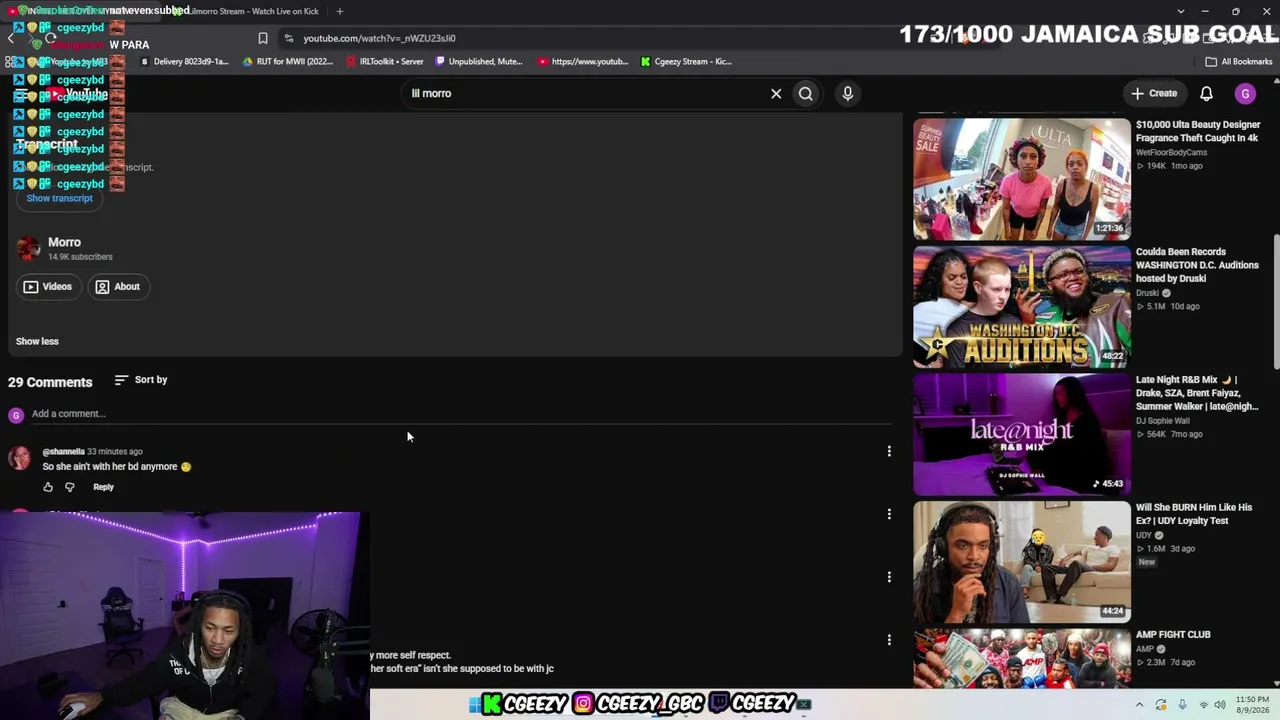Screen dimensions: 1280x720
Task: Click the microphone icon in system tray
Action: tap(1182, 705)
